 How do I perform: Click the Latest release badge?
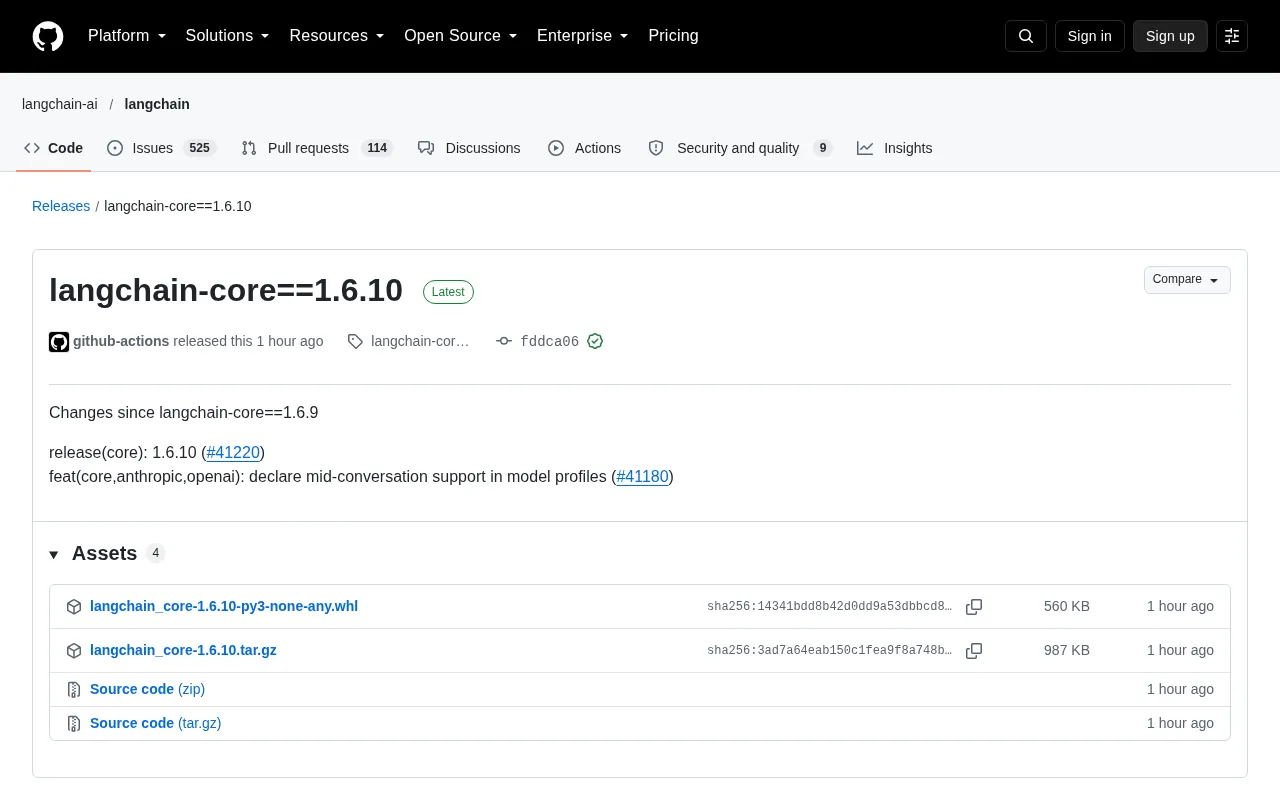448,292
